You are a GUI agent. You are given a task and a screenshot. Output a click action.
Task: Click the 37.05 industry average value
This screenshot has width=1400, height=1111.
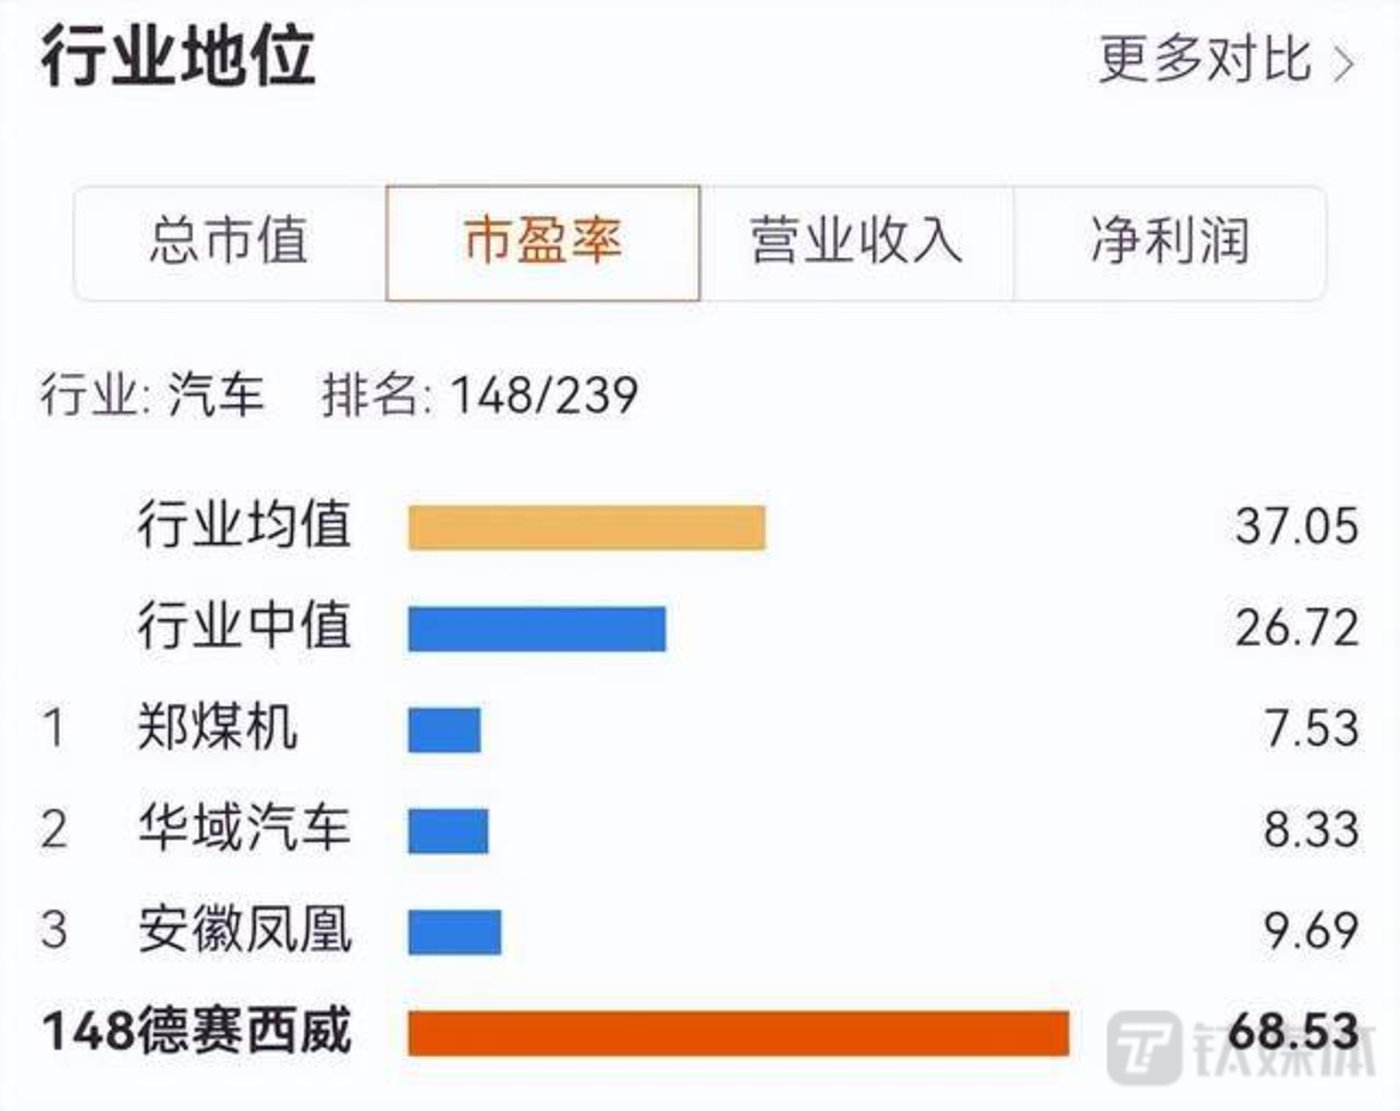(1296, 526)
